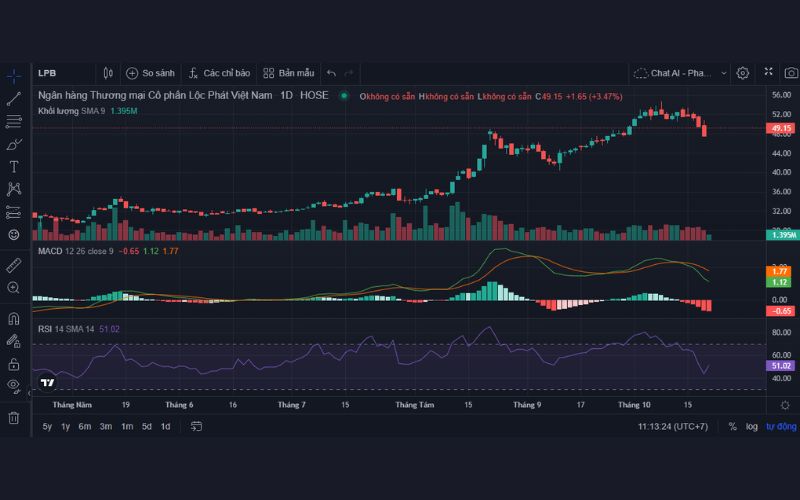Toggle hide all drawings eye icon
800x500 pixels.
(x=14, y=385)
